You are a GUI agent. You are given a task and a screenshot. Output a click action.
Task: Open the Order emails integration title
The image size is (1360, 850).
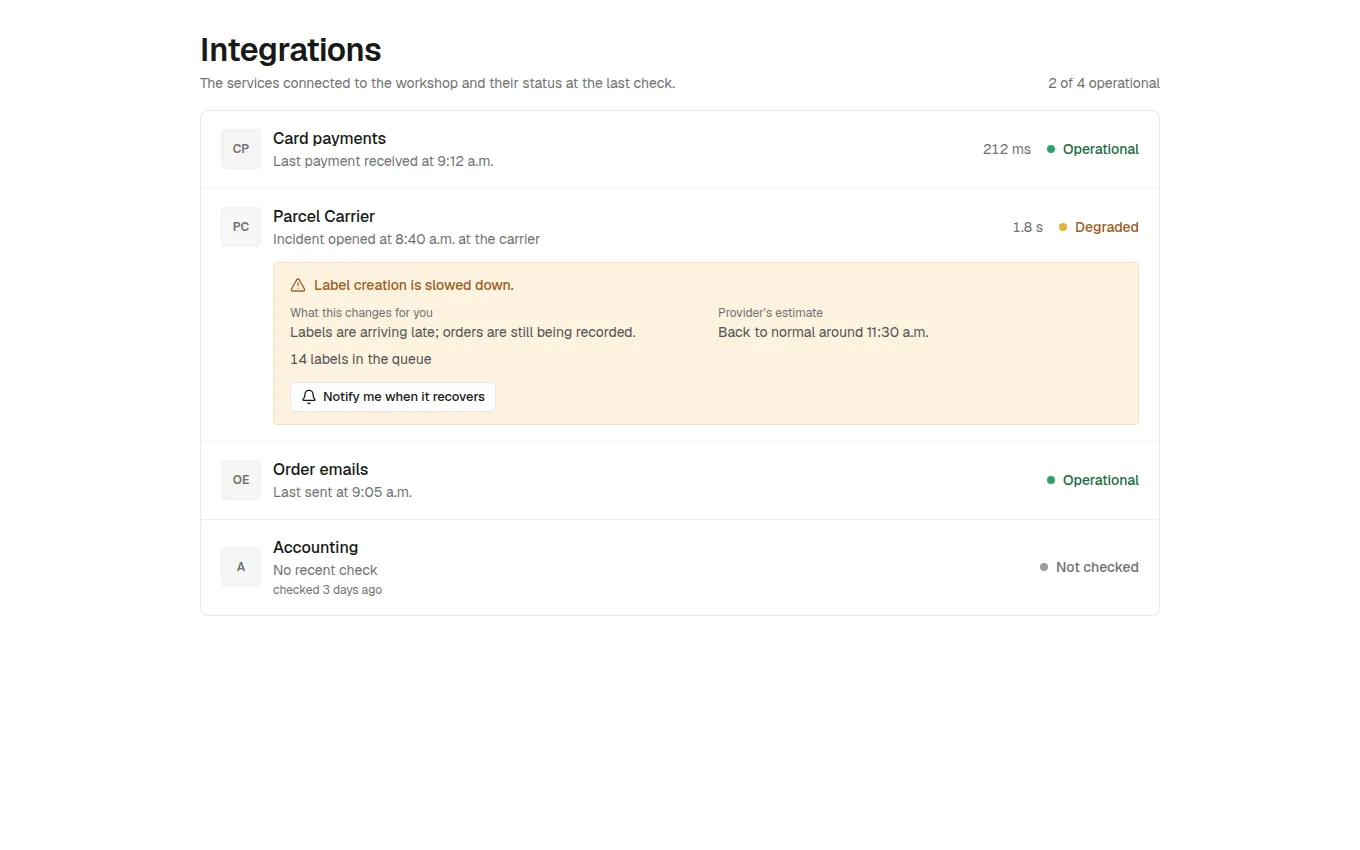coord(320,470)
